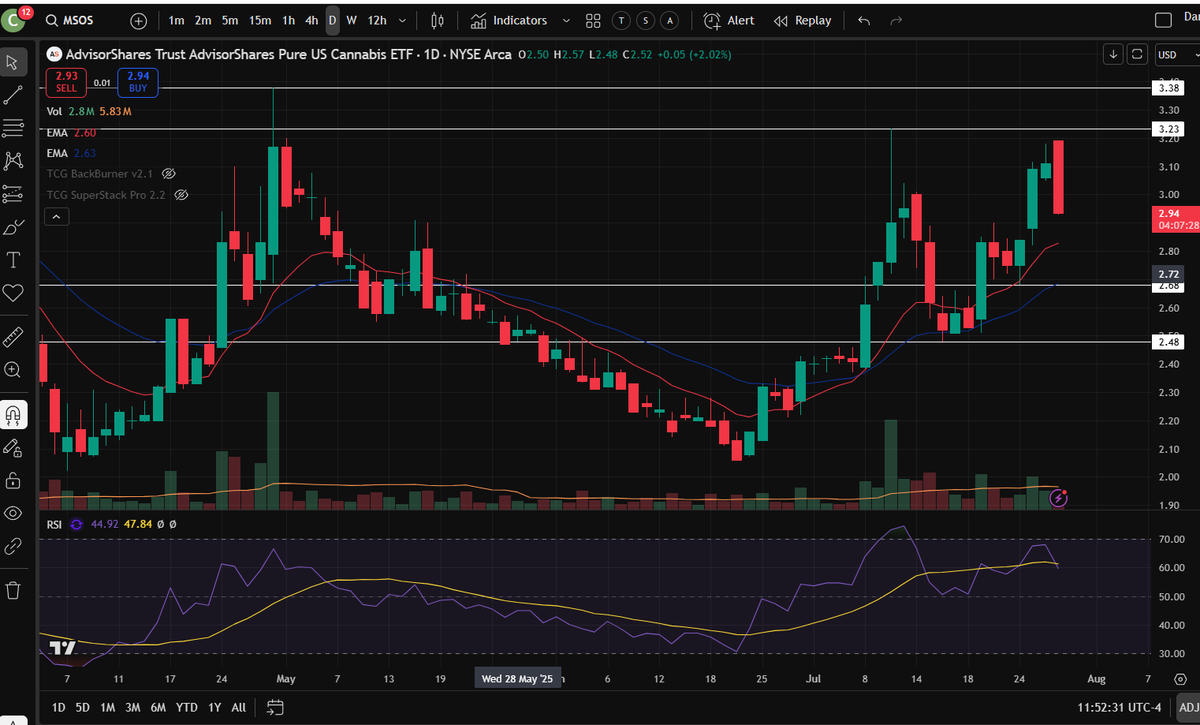Expand the timeframe dropdown arrow

point(403,20)
